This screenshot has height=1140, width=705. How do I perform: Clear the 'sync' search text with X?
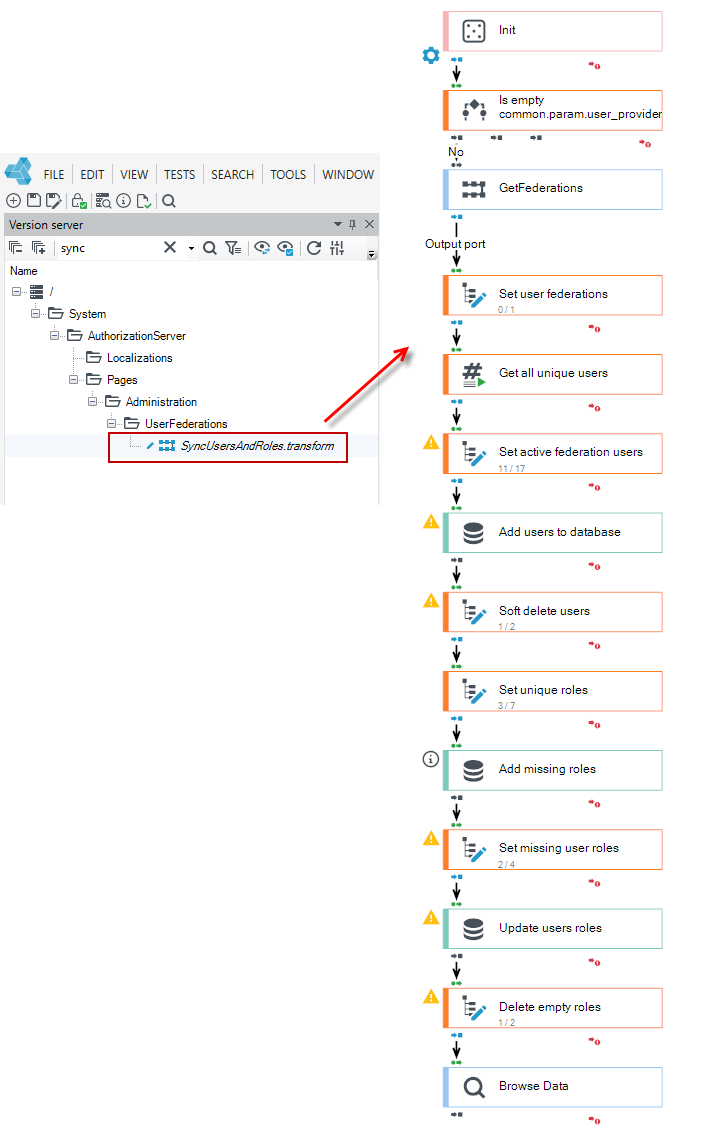pos(170,247)
